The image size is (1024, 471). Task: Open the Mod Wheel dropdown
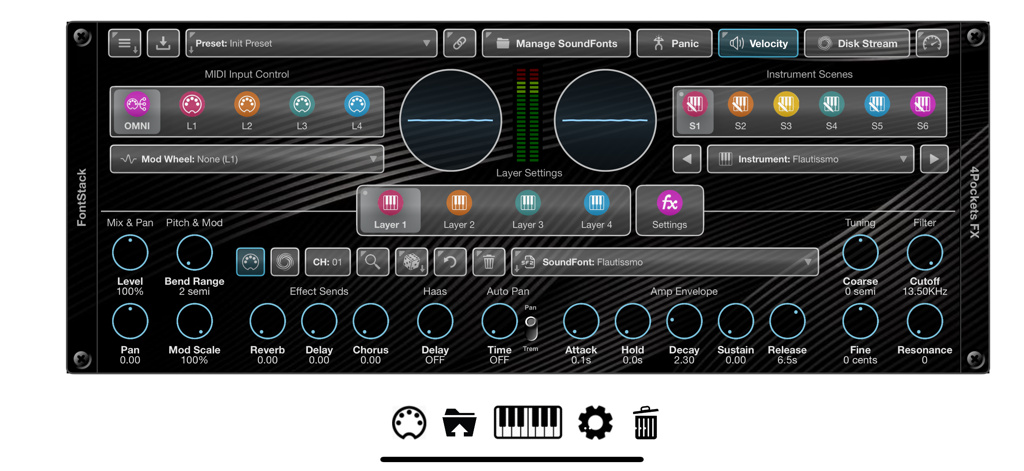247,159
